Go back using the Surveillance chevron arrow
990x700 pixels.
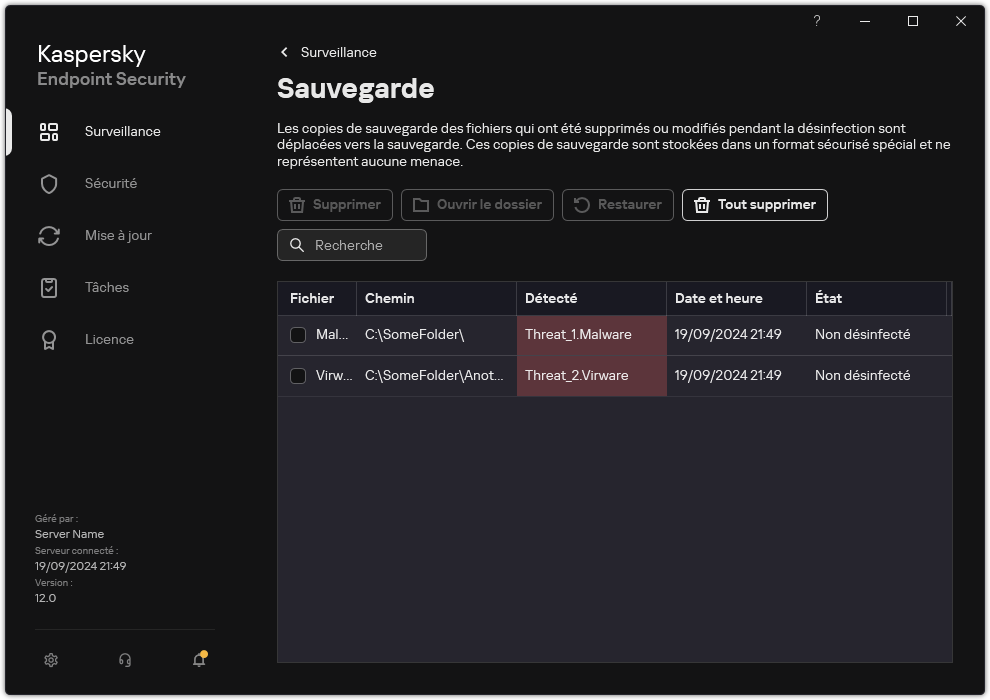pyautogui.click(x=285, y=52)
